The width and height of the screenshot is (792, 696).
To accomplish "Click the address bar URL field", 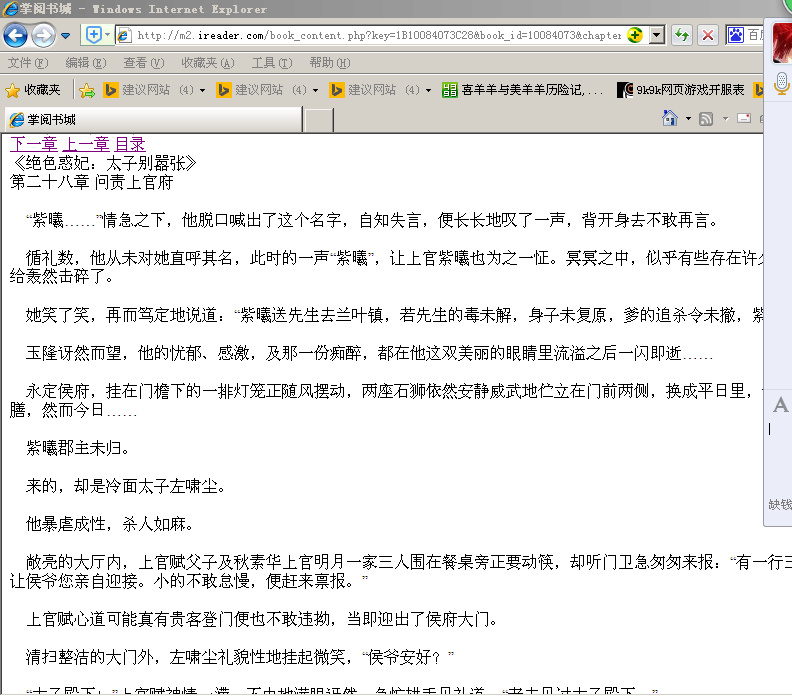I will pos(379,35).
